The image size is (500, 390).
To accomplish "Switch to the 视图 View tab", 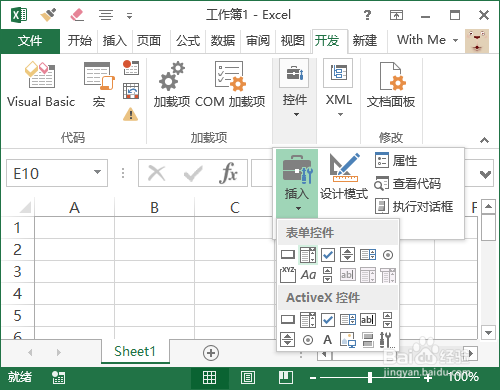I will [293, 41].
